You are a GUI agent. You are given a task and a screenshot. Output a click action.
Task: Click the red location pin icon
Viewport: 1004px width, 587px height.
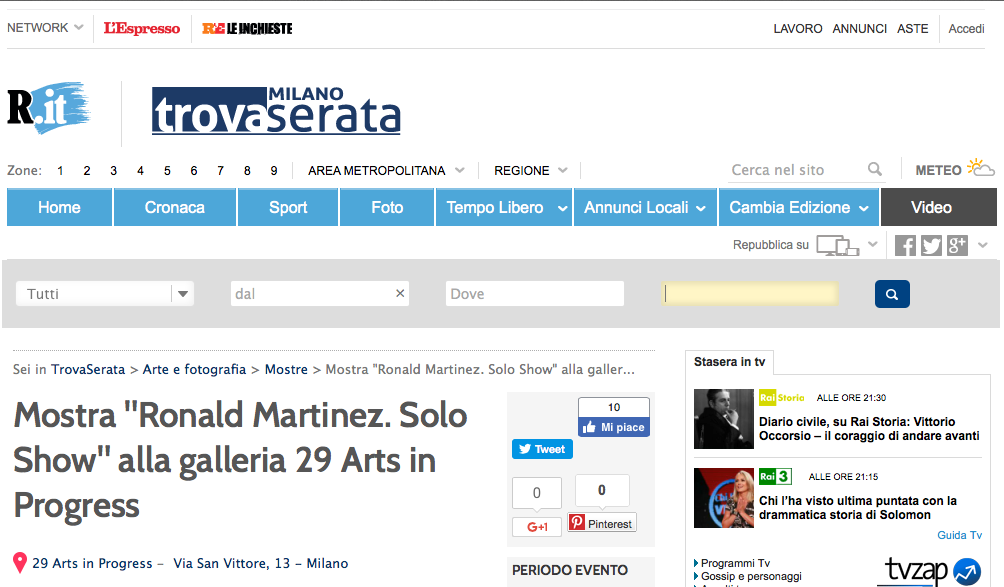(x=20, y=563)
